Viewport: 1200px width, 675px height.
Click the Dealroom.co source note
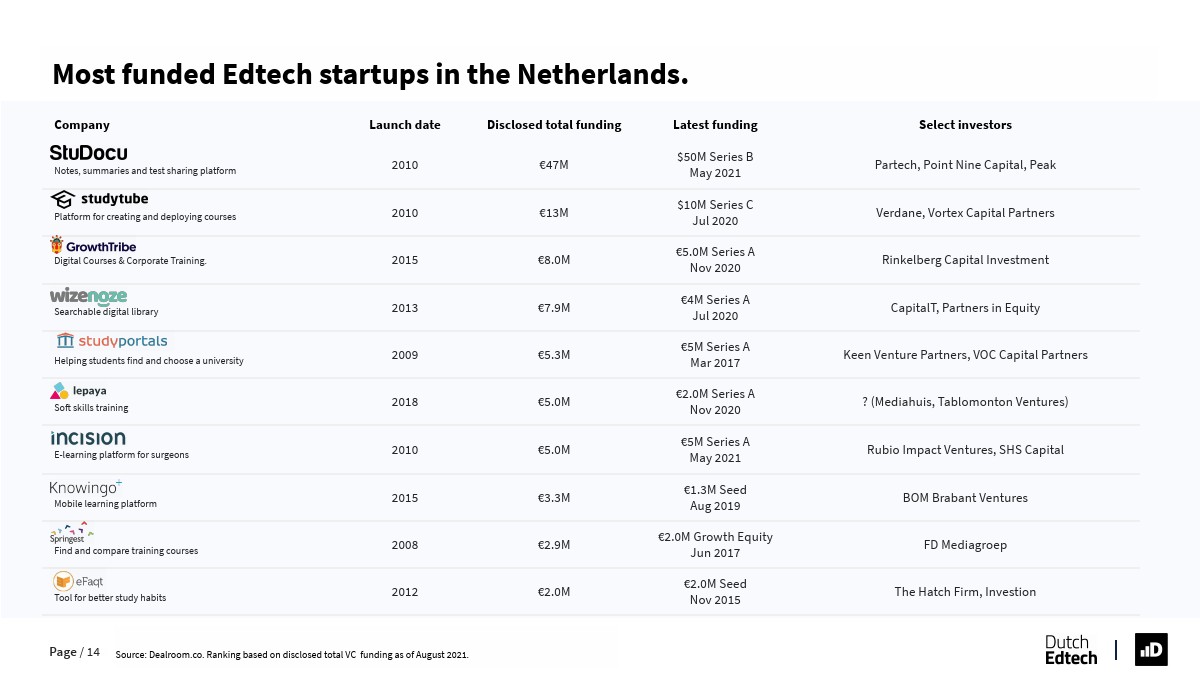(292, 655)
